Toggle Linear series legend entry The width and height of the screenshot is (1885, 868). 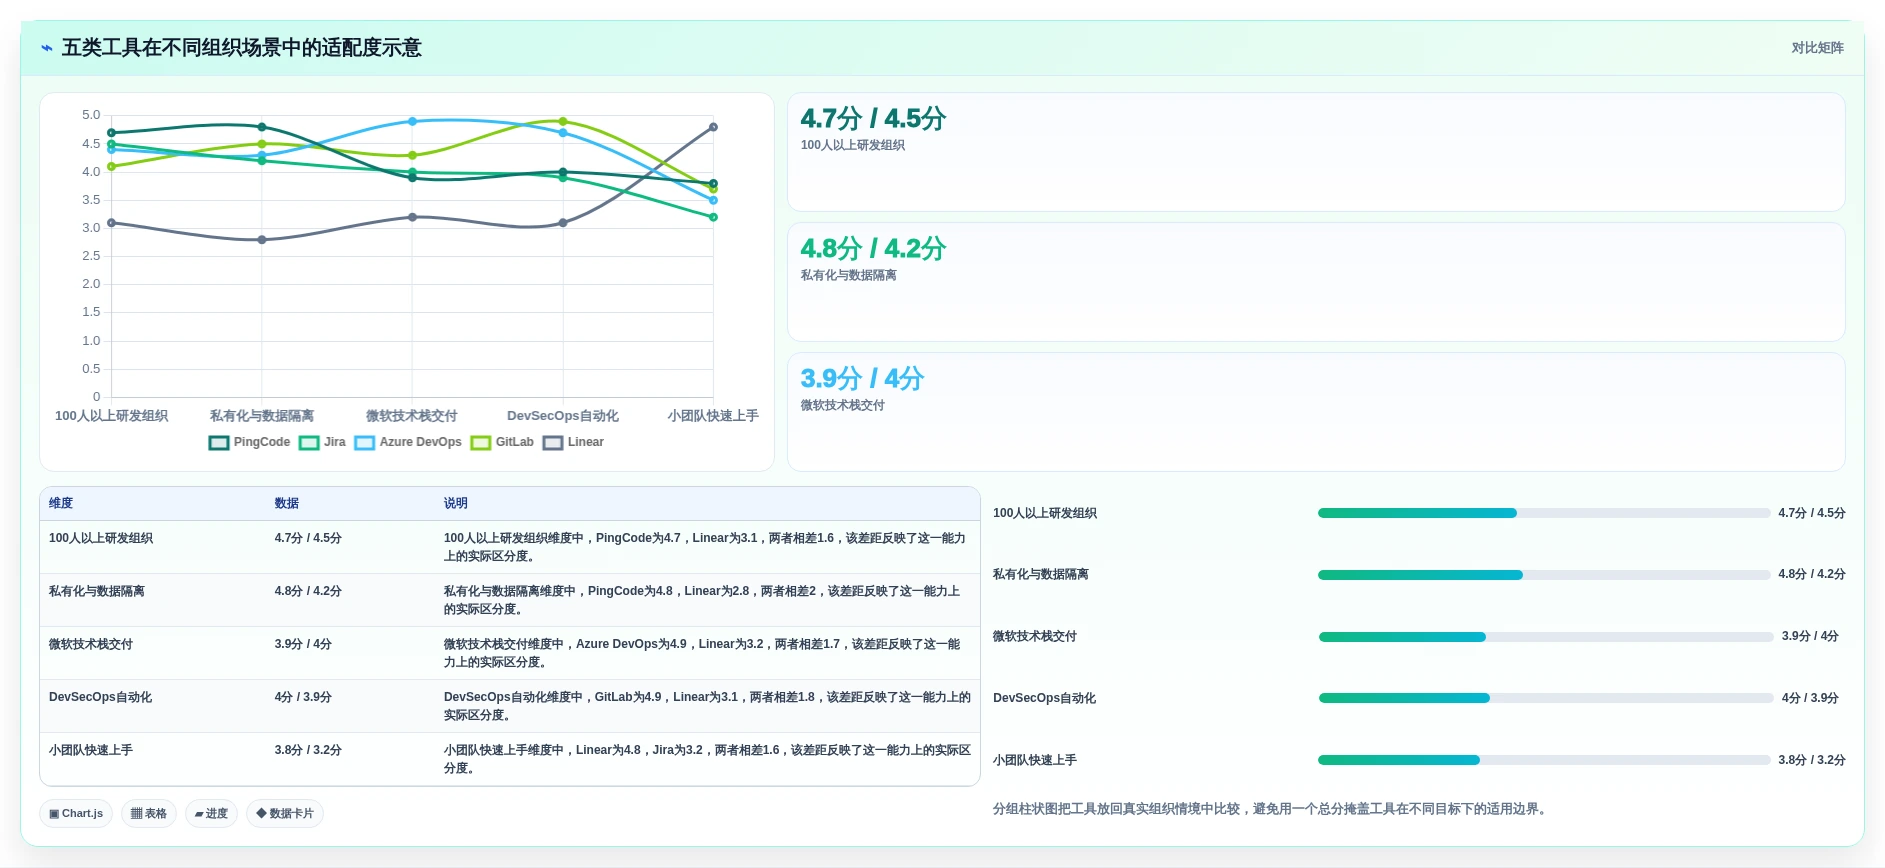click(x=573, y=442)
